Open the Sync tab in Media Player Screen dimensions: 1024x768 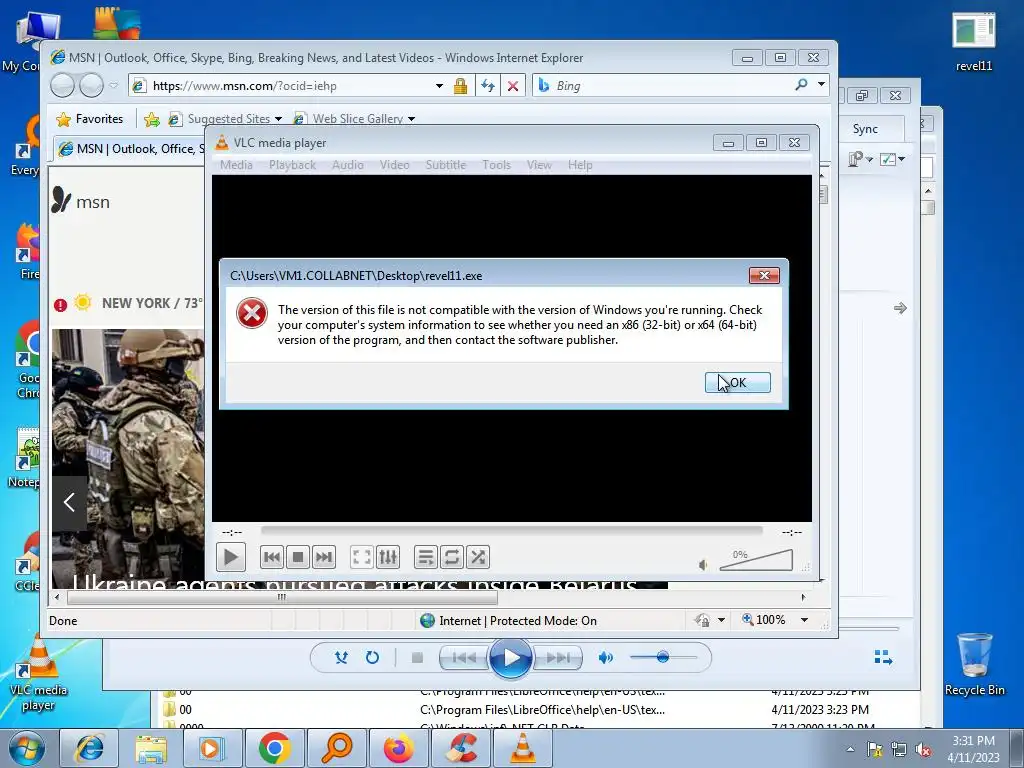(865, 129)
